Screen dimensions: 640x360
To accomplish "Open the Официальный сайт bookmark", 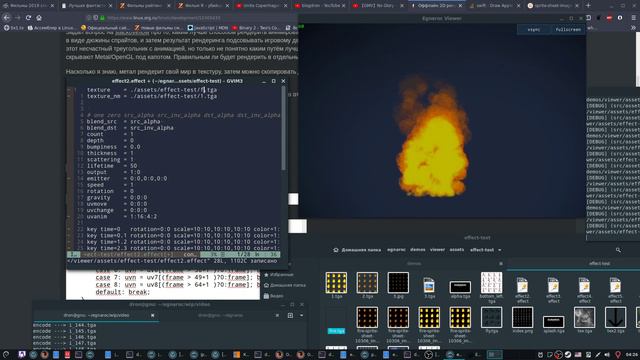I will (x=104, y=28).
